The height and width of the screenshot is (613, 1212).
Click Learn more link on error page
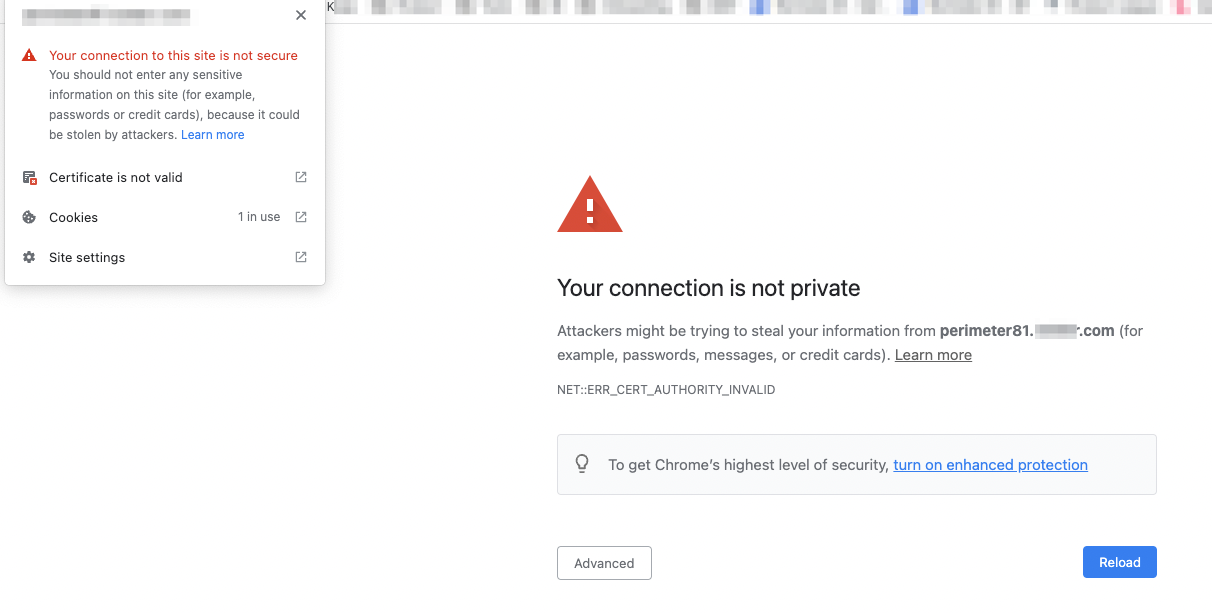(x=933, y=355)
